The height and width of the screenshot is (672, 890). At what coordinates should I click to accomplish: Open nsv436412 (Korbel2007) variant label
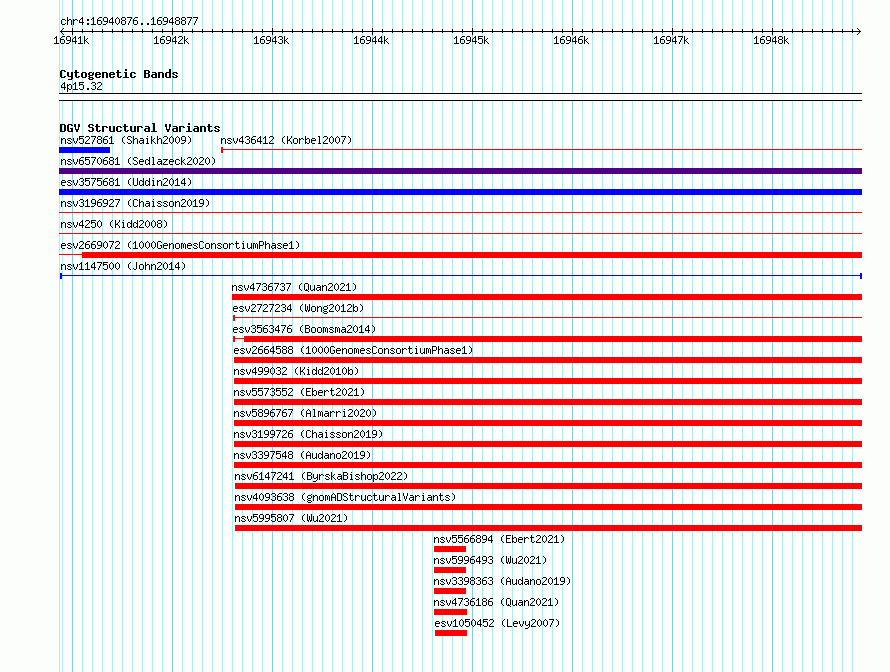(286, 140)
